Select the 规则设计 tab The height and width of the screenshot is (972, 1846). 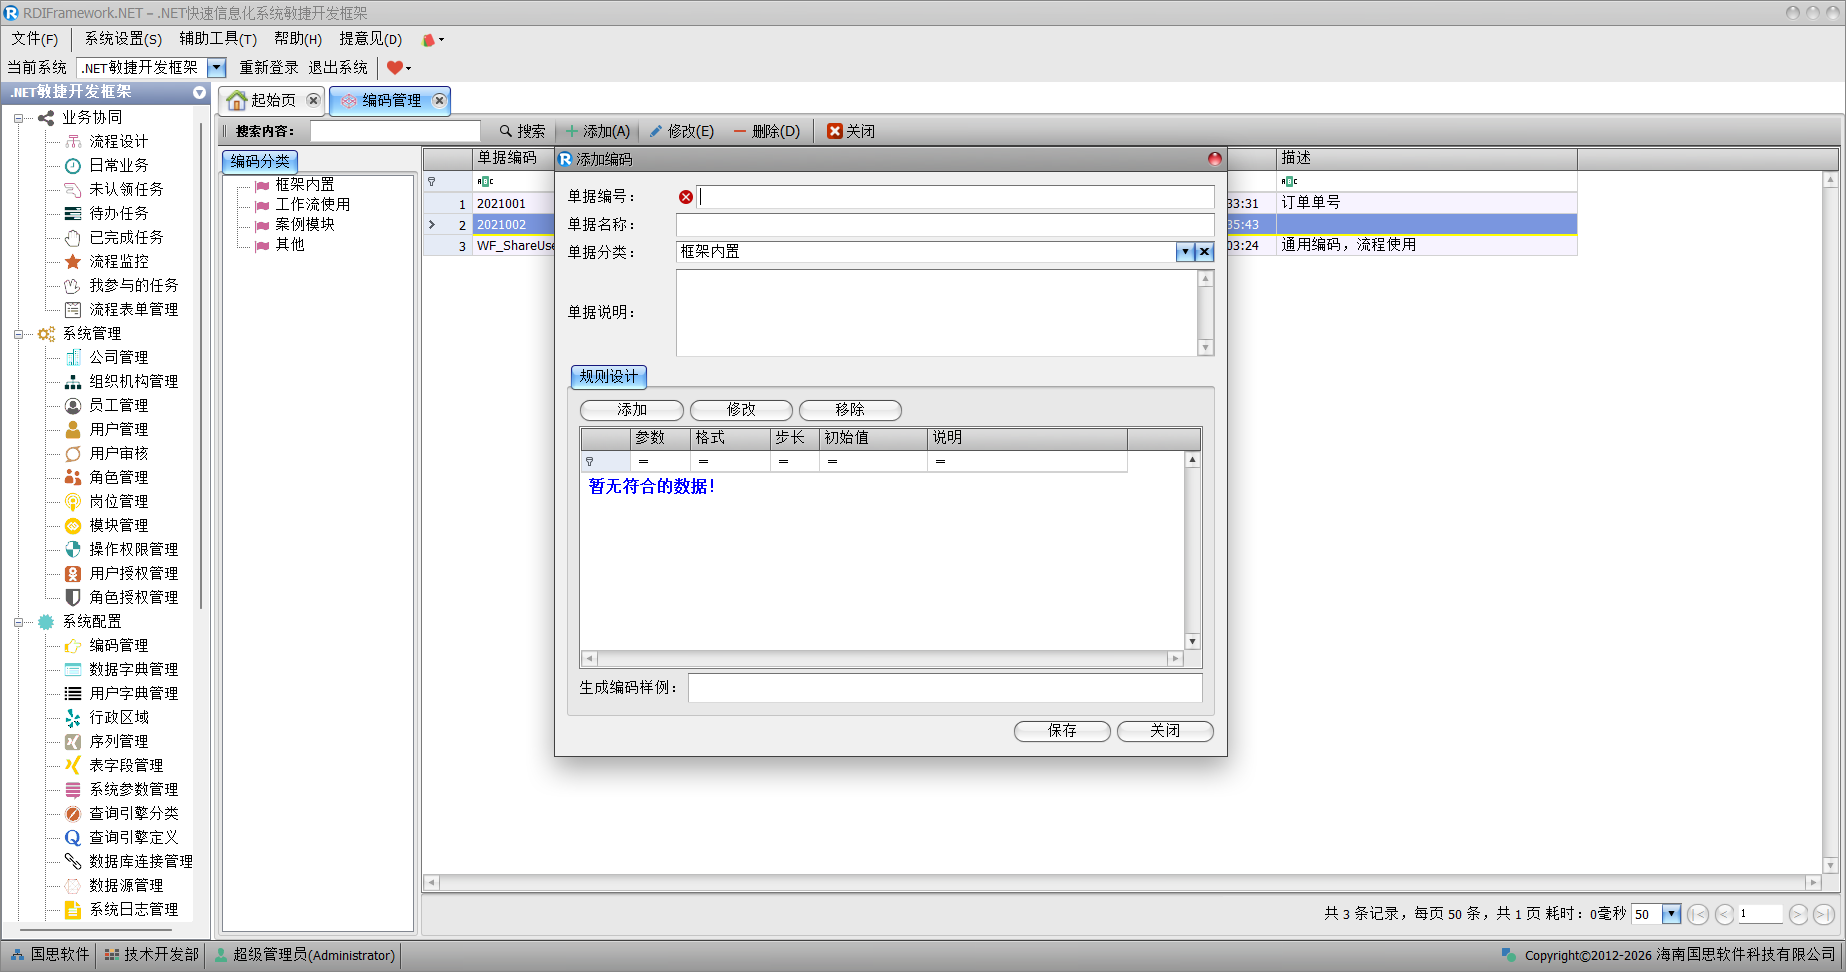(x=608, y=377)
